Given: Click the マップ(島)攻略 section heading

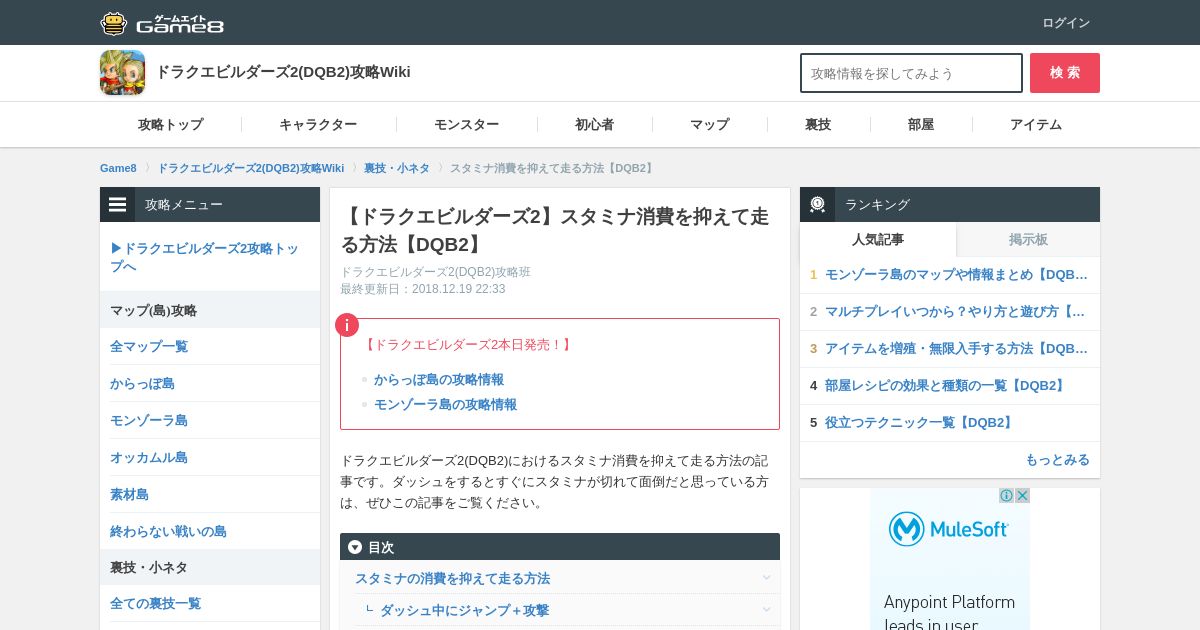Looking at the screenshot, I should (x=153, y=310).
